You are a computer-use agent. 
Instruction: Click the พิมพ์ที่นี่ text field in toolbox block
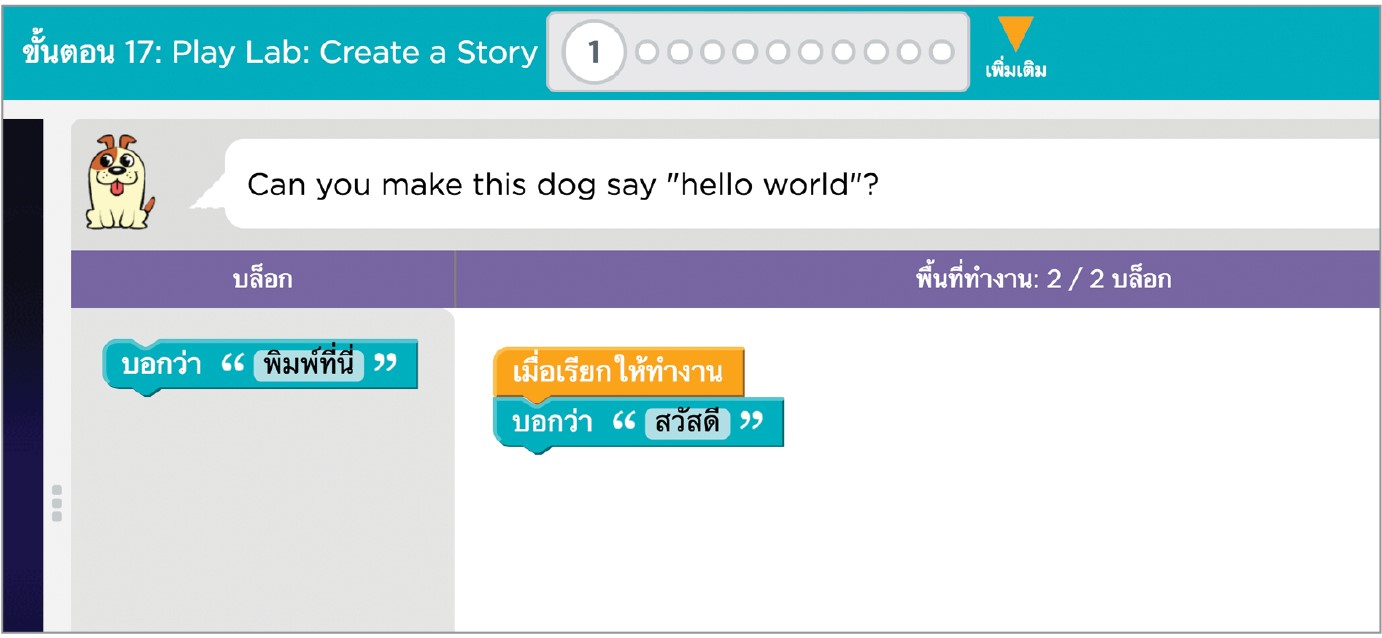309,365
